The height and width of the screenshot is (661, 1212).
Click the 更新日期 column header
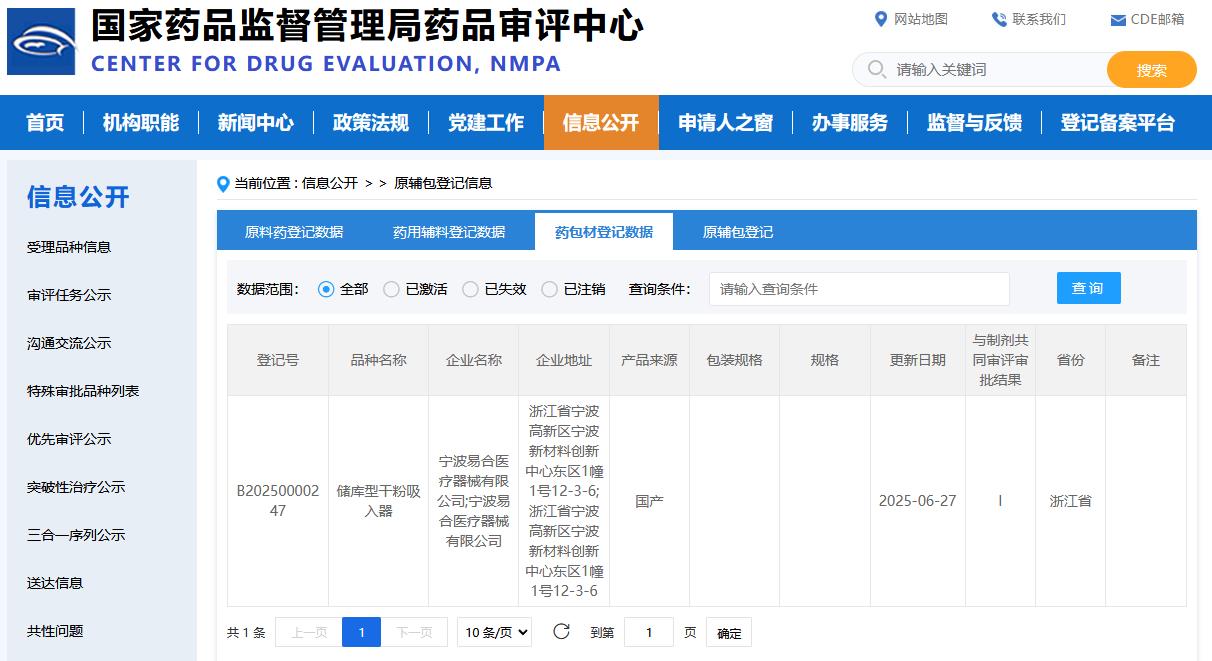pyautogui.click(x=918, y=360)
